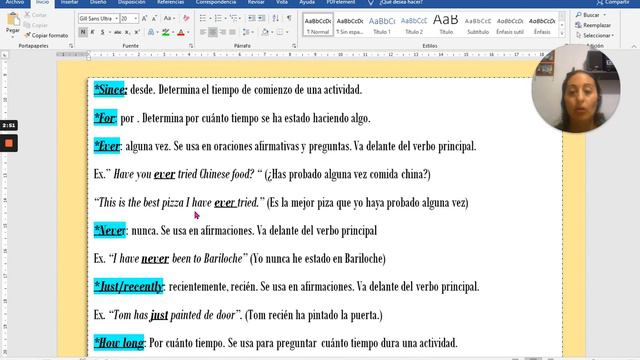Apply superscript formatting
640x360 pixels.
137,32
